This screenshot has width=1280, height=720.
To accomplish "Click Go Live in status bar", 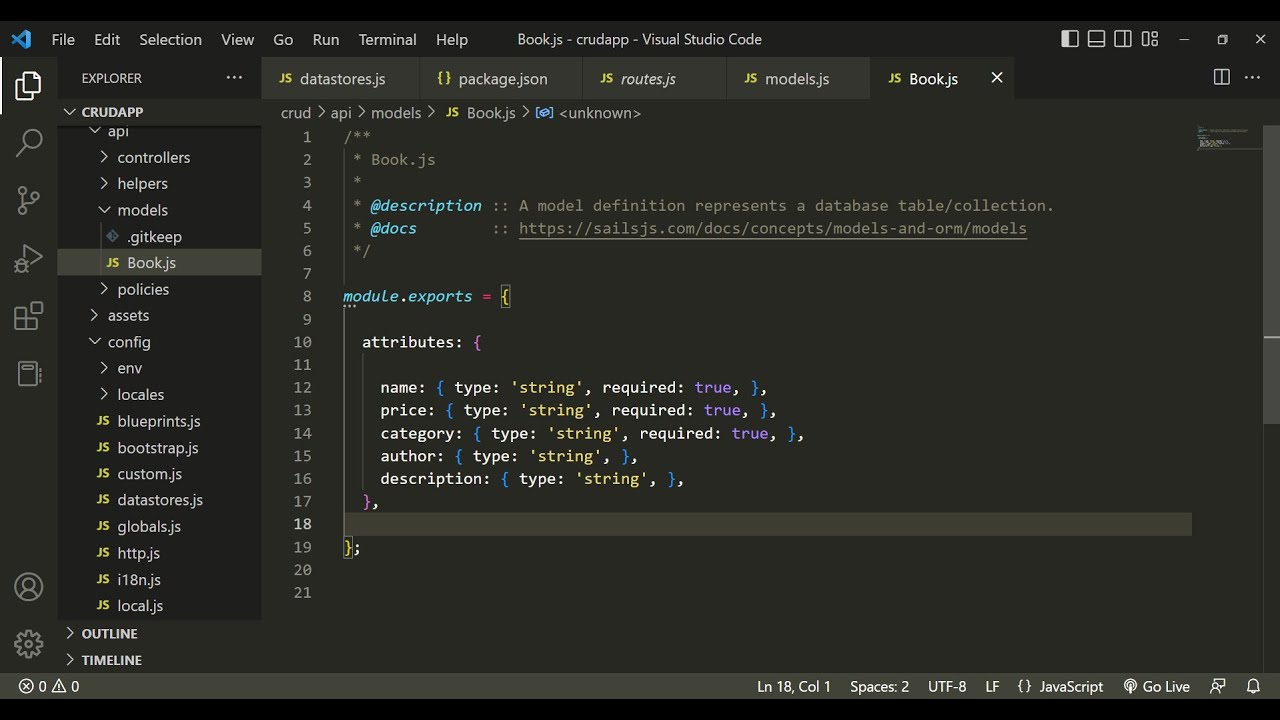I will tap(1157, 686).
